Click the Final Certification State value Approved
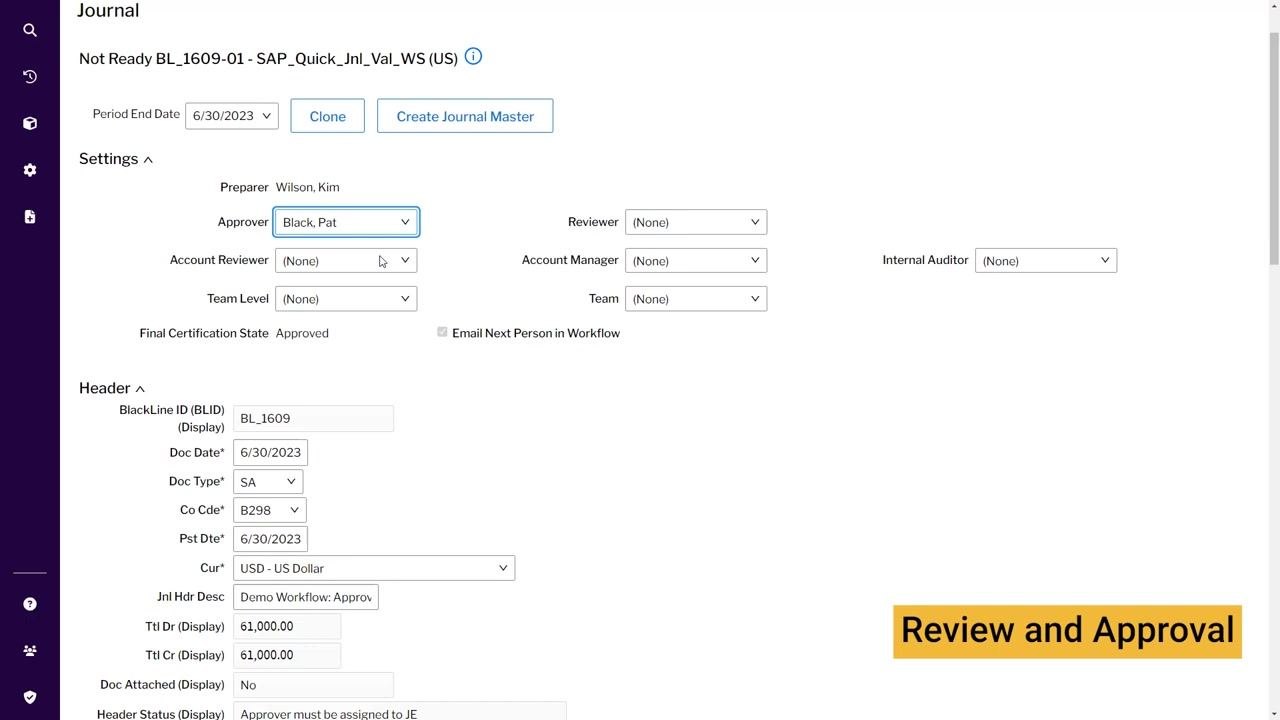Screen dimensions: 1280x720 click(x=302, y=333)
